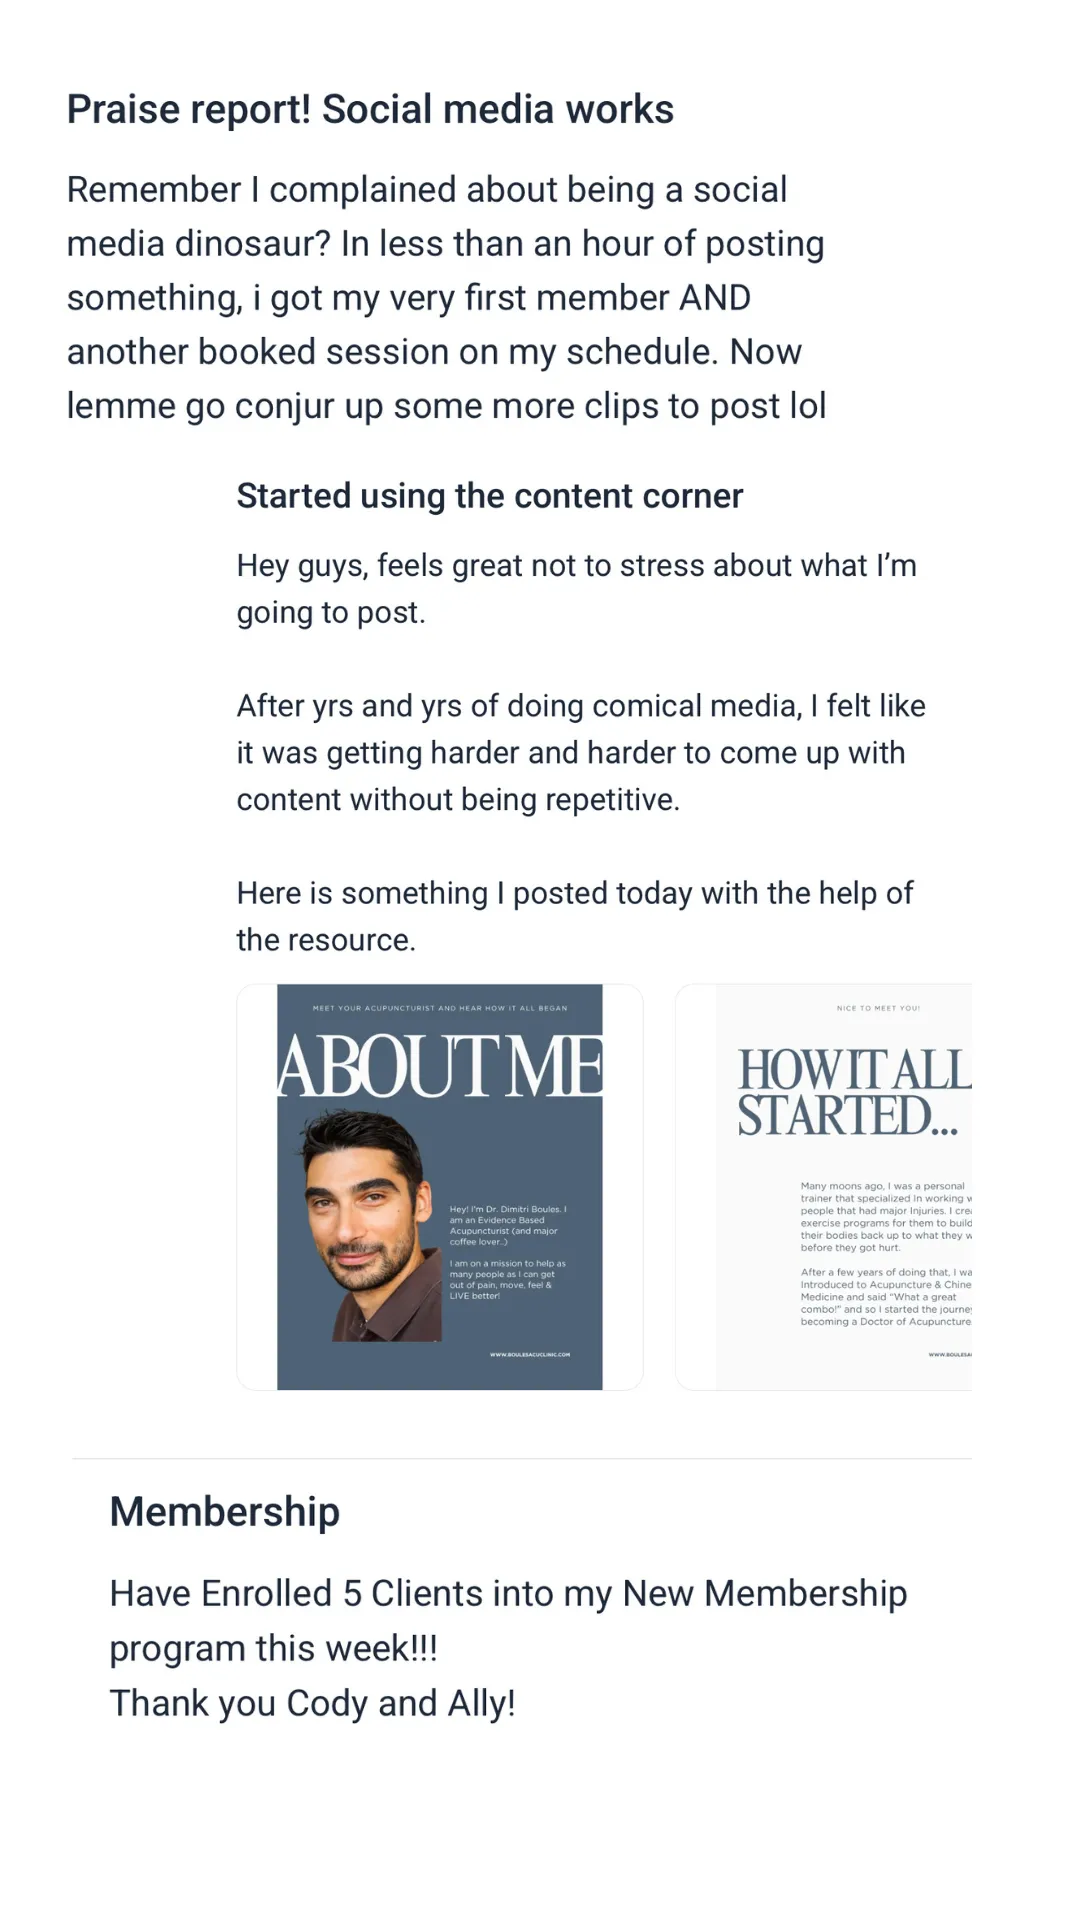1080x1920 pixels.
Task: Click the "Many moons ago" story paragraph
Action: (885, 1216)
